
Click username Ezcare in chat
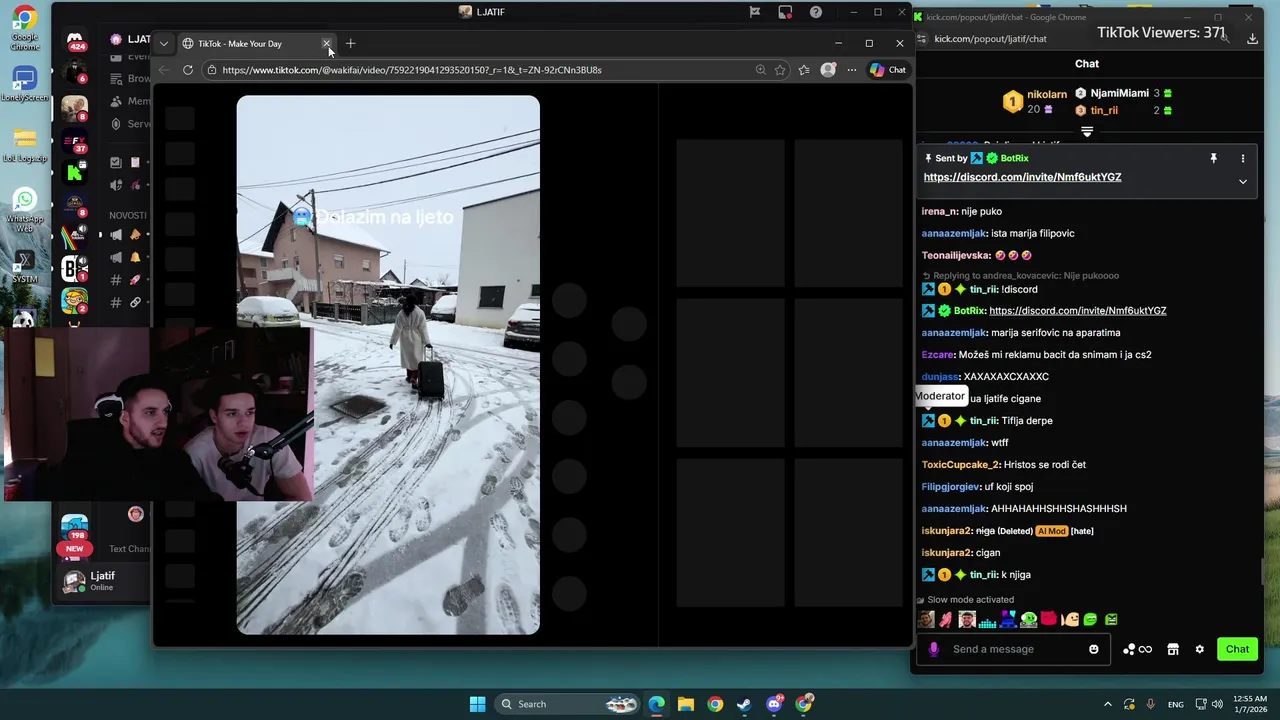click(x=937, y=355)
